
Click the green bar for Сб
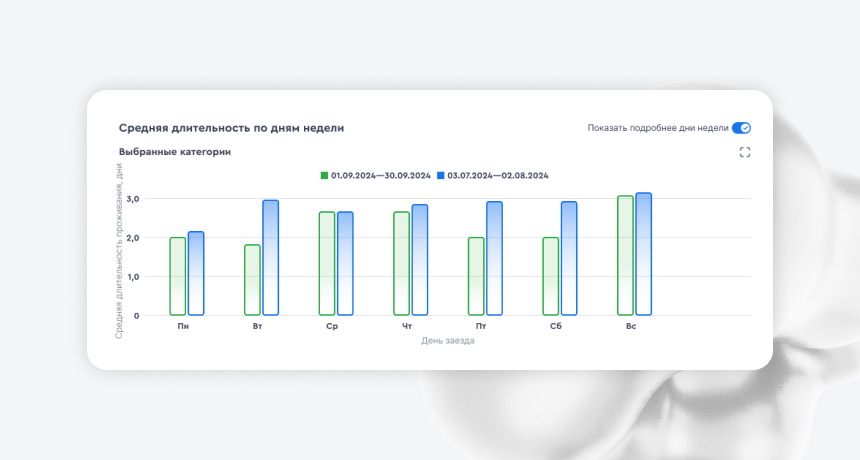coord(551,276)
